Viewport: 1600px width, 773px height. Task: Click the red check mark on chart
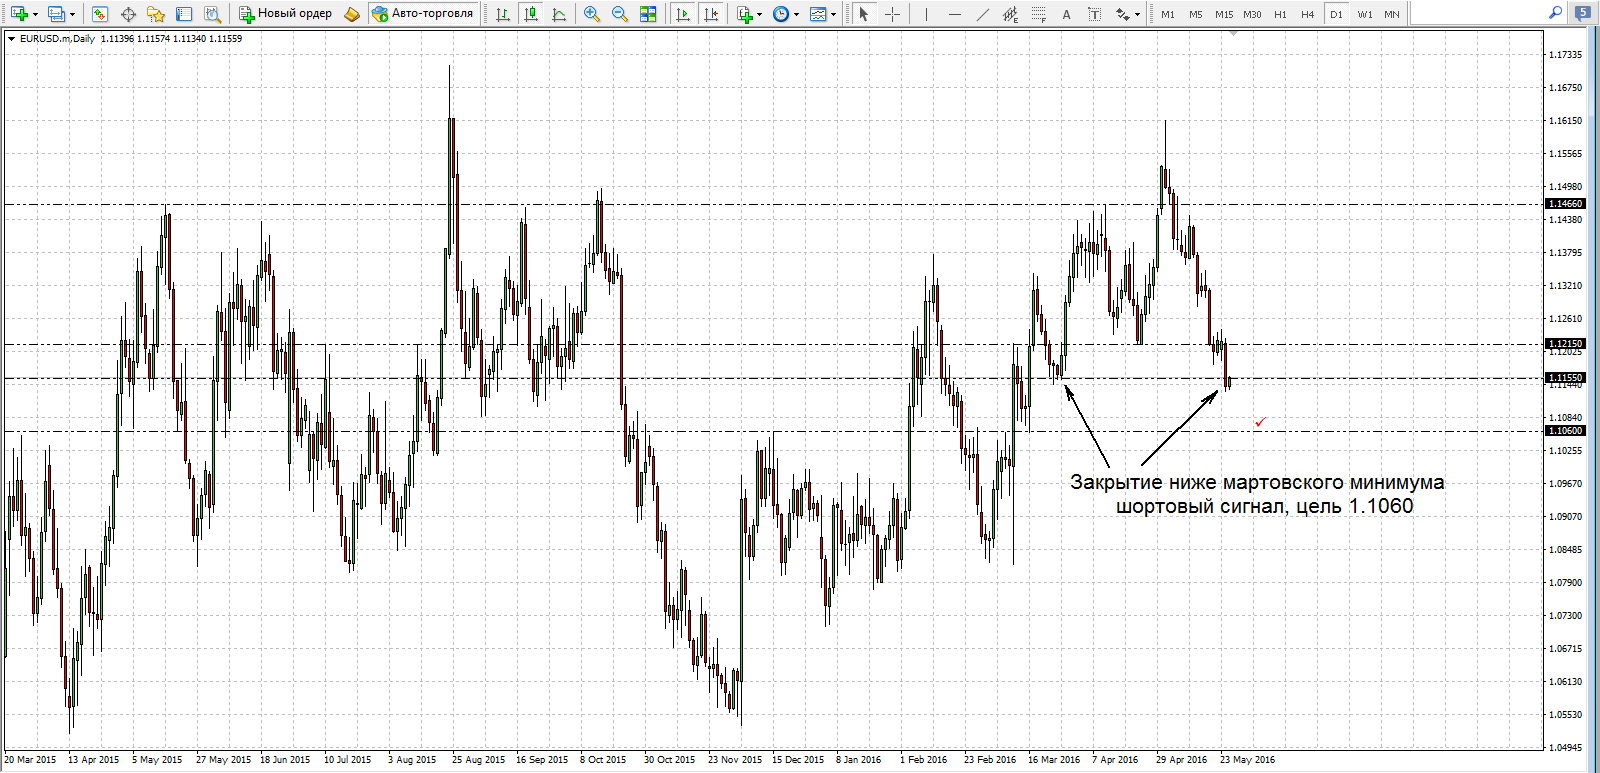click(x=1260, y=422)
